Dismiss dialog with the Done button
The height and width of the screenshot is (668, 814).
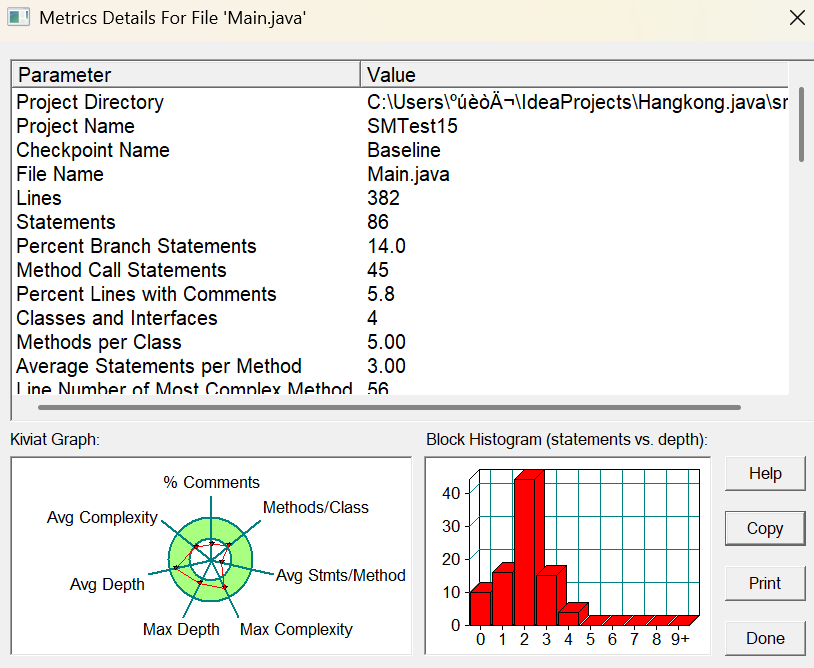pos(765,638)
